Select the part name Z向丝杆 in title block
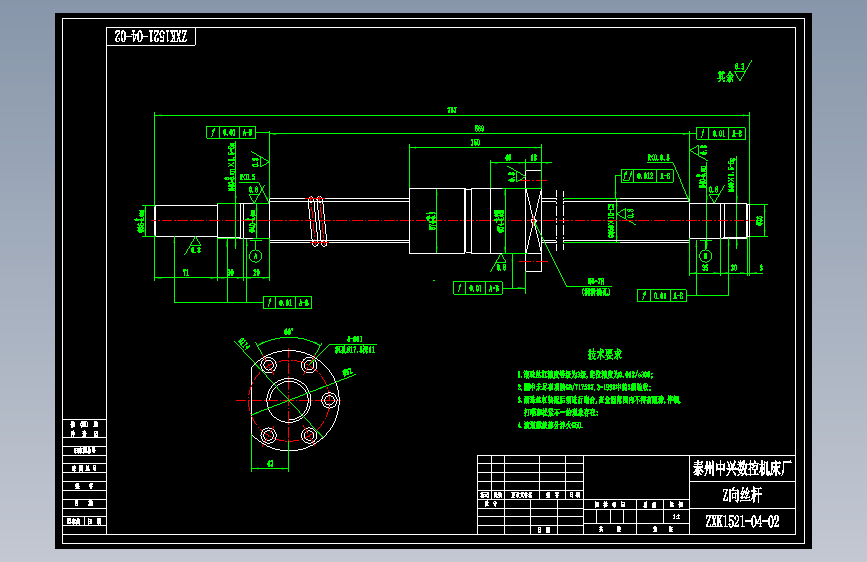 click(742, 495)
